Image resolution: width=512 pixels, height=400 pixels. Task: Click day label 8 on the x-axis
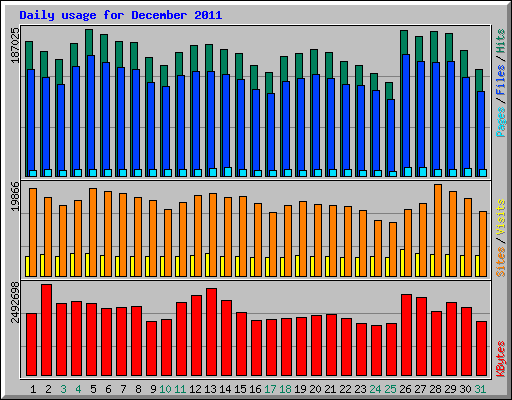[x=138, y=389]
